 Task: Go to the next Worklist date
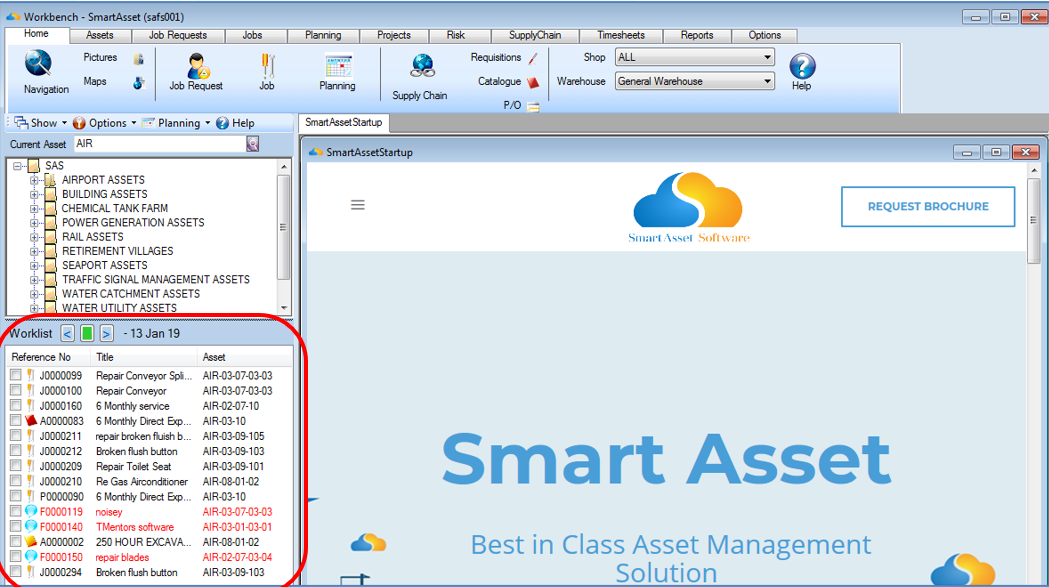(106, 333)
